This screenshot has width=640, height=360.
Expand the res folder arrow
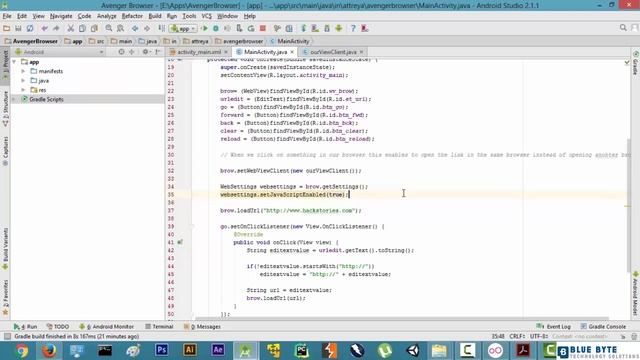[23, 90]
